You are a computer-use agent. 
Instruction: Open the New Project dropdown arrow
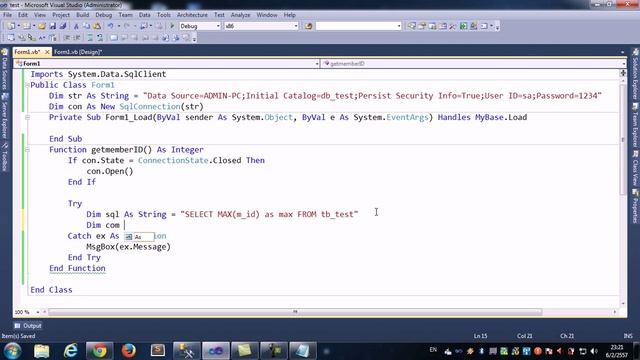click(x=18, y=26)
